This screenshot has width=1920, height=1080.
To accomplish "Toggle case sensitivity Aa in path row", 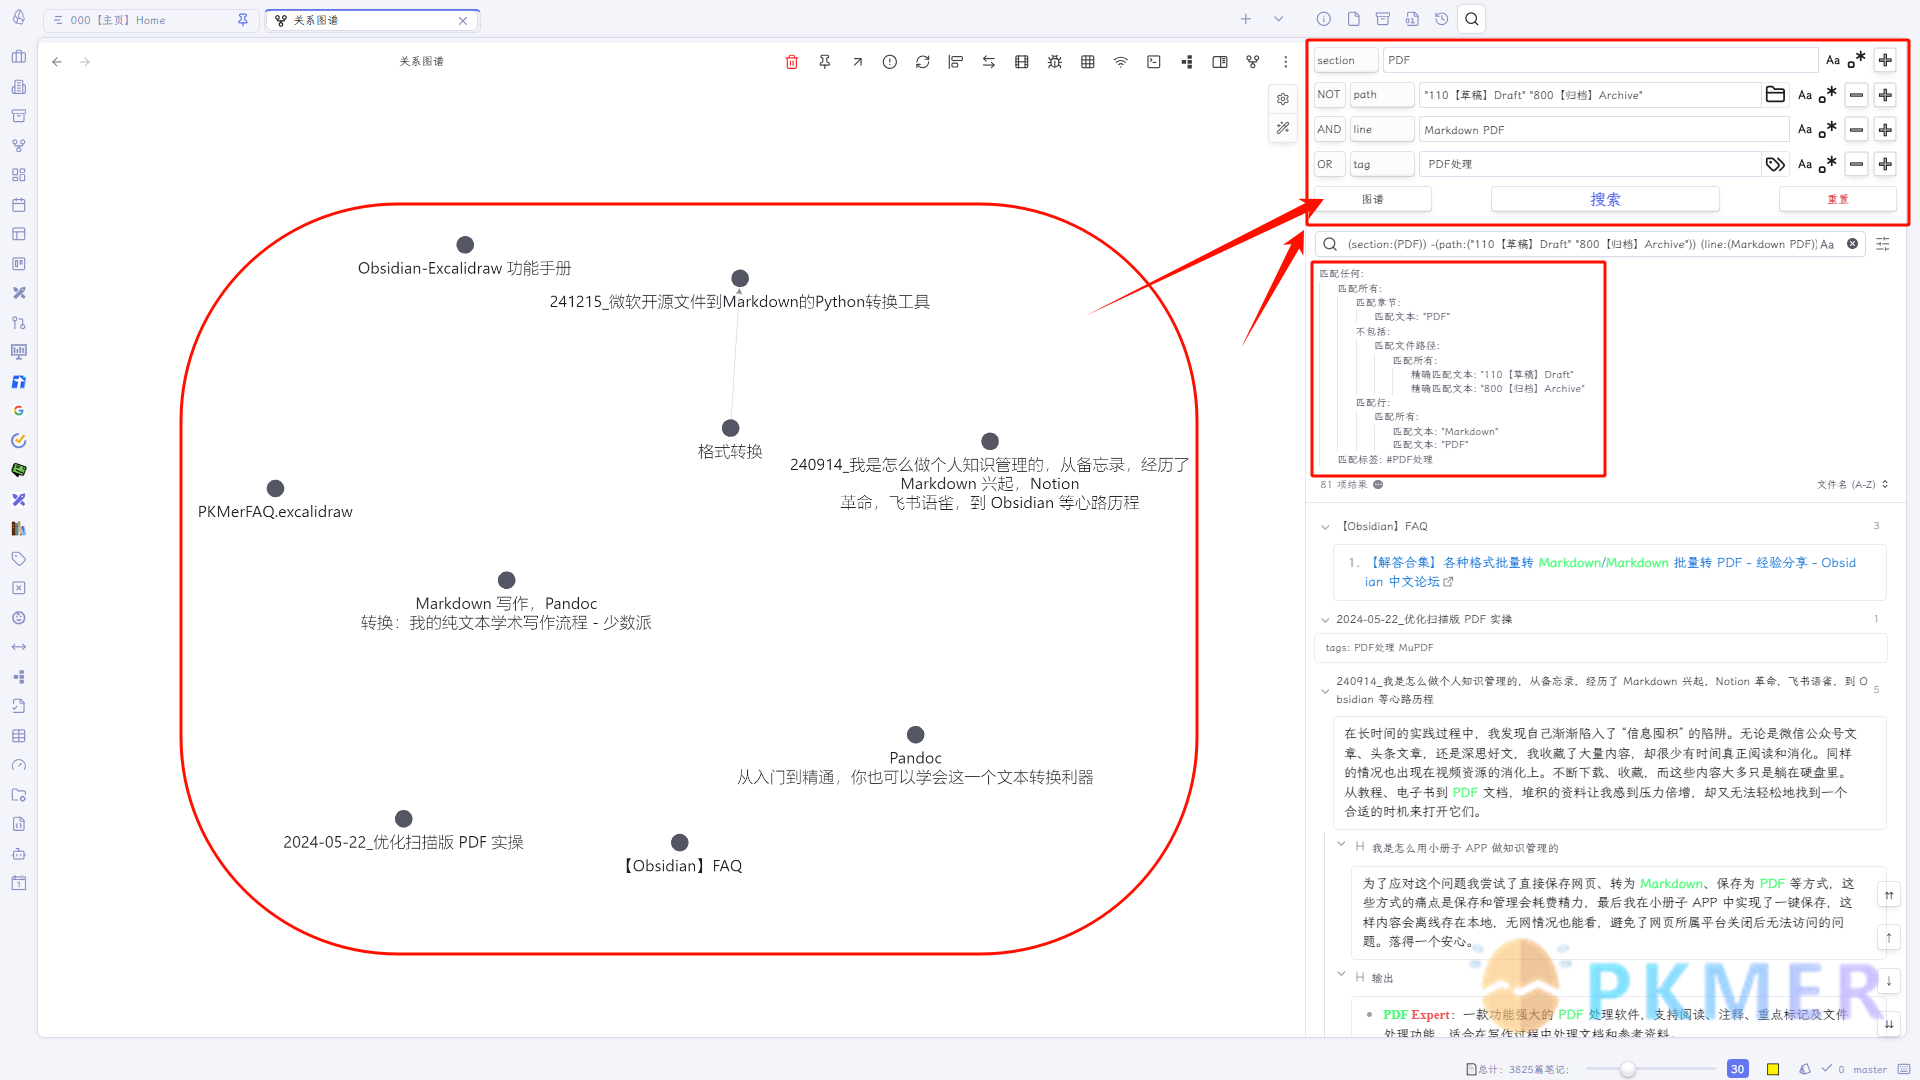I will 1804,95.
